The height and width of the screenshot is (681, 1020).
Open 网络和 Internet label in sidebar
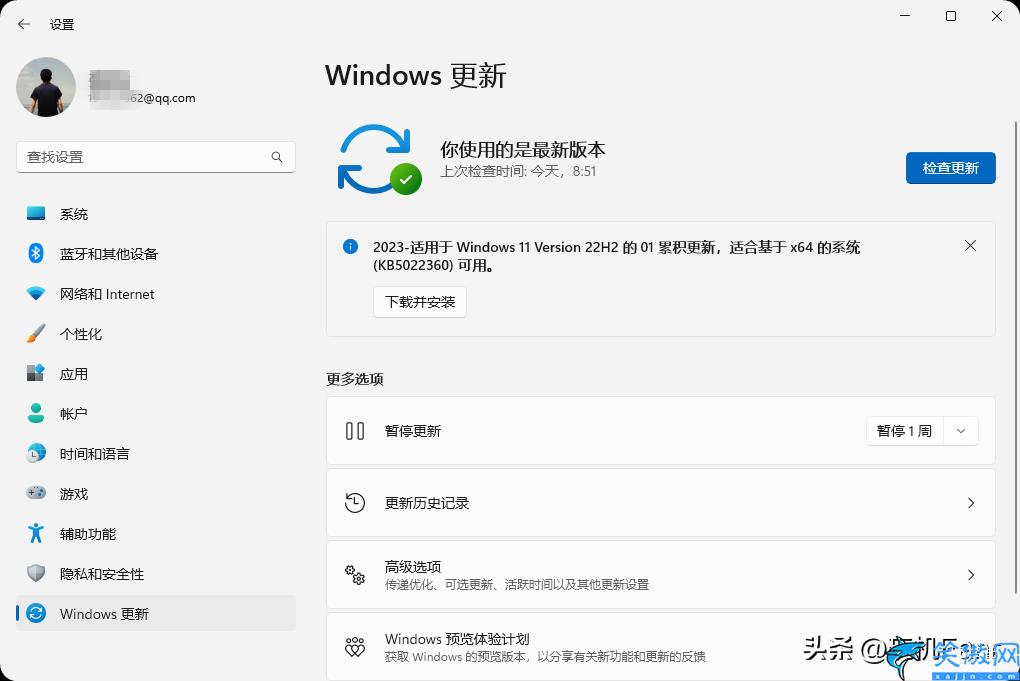107,294
